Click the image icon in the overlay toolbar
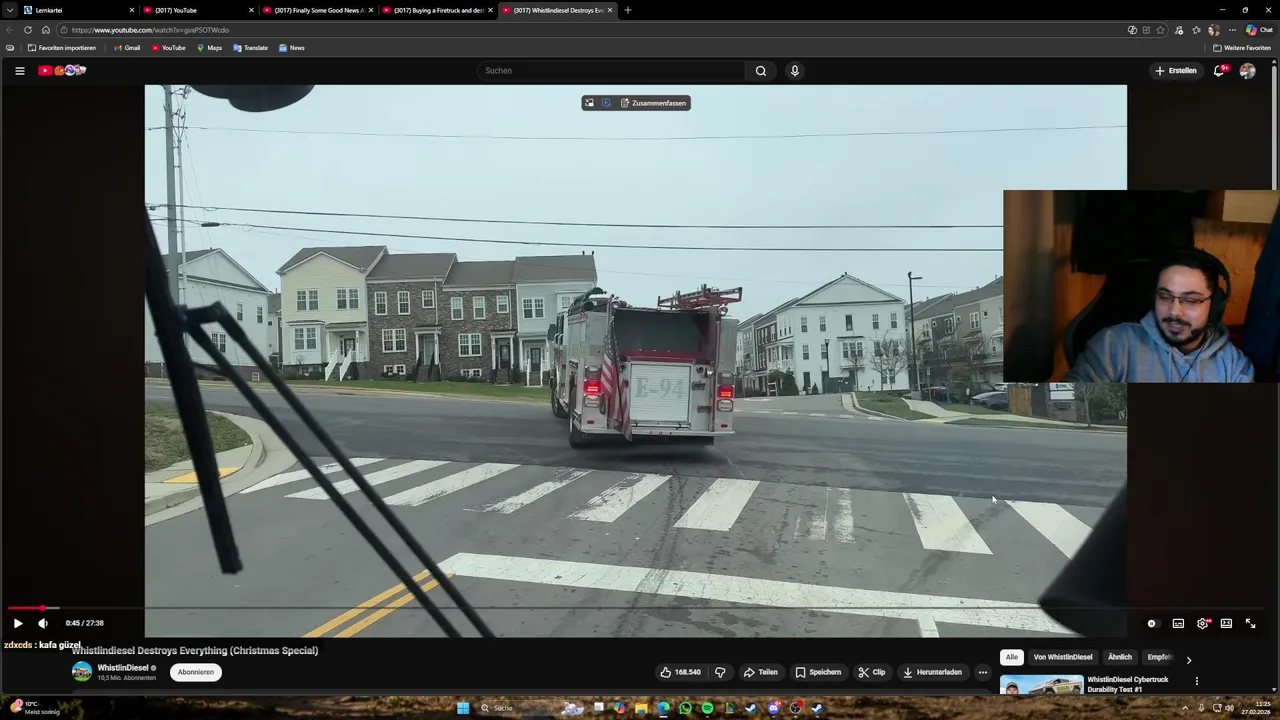Screen dimensions: 1280x720 coord(589,103)
